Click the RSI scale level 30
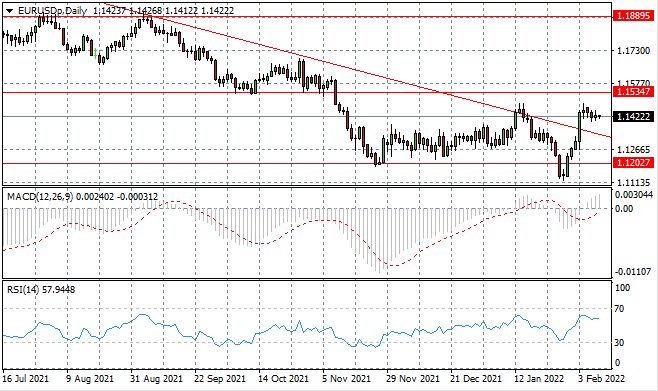658x391 pixels. tap(619, 343)
